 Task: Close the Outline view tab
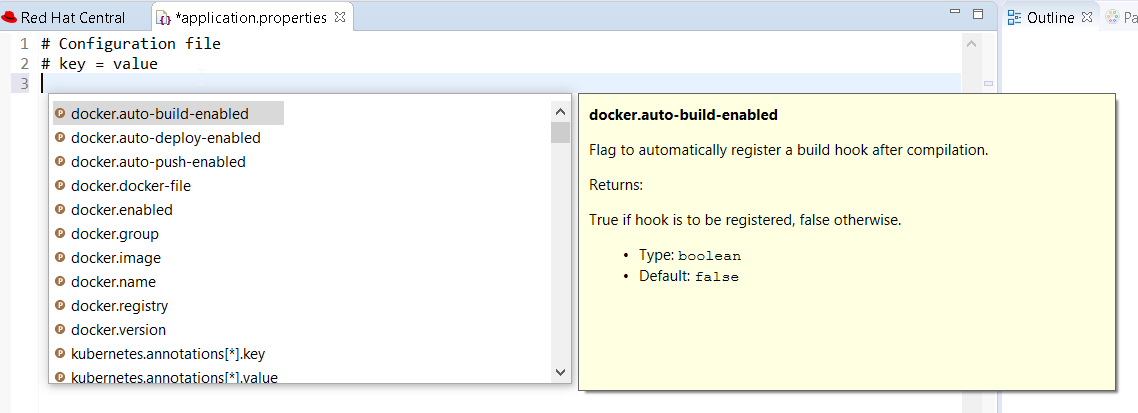1086,17
